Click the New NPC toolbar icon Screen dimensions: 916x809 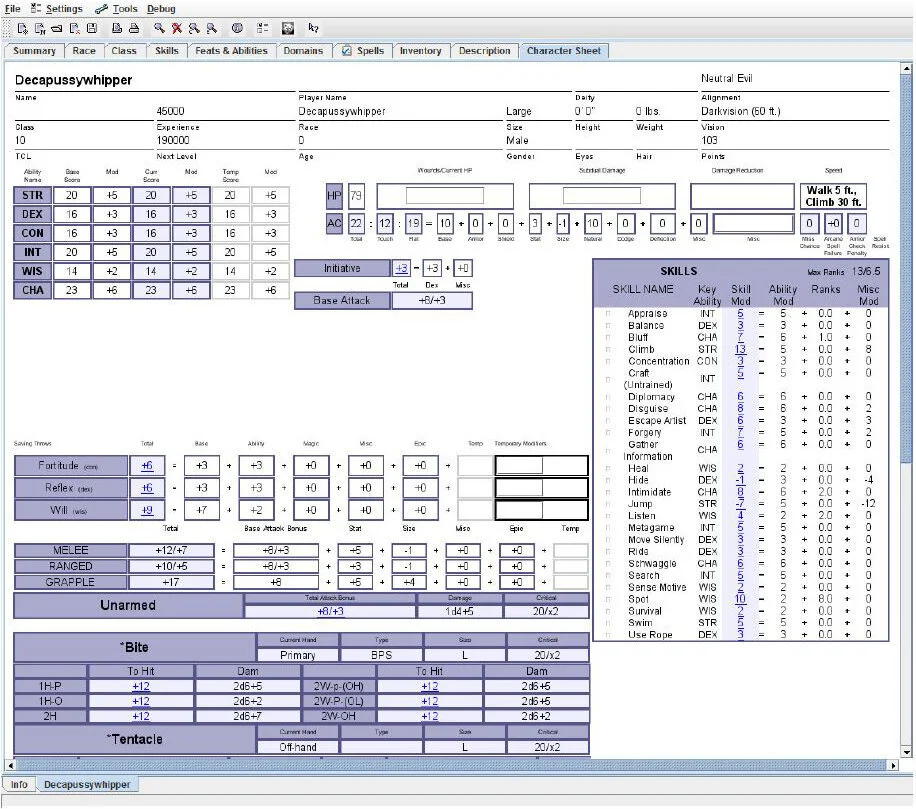[x=40, y=28]
